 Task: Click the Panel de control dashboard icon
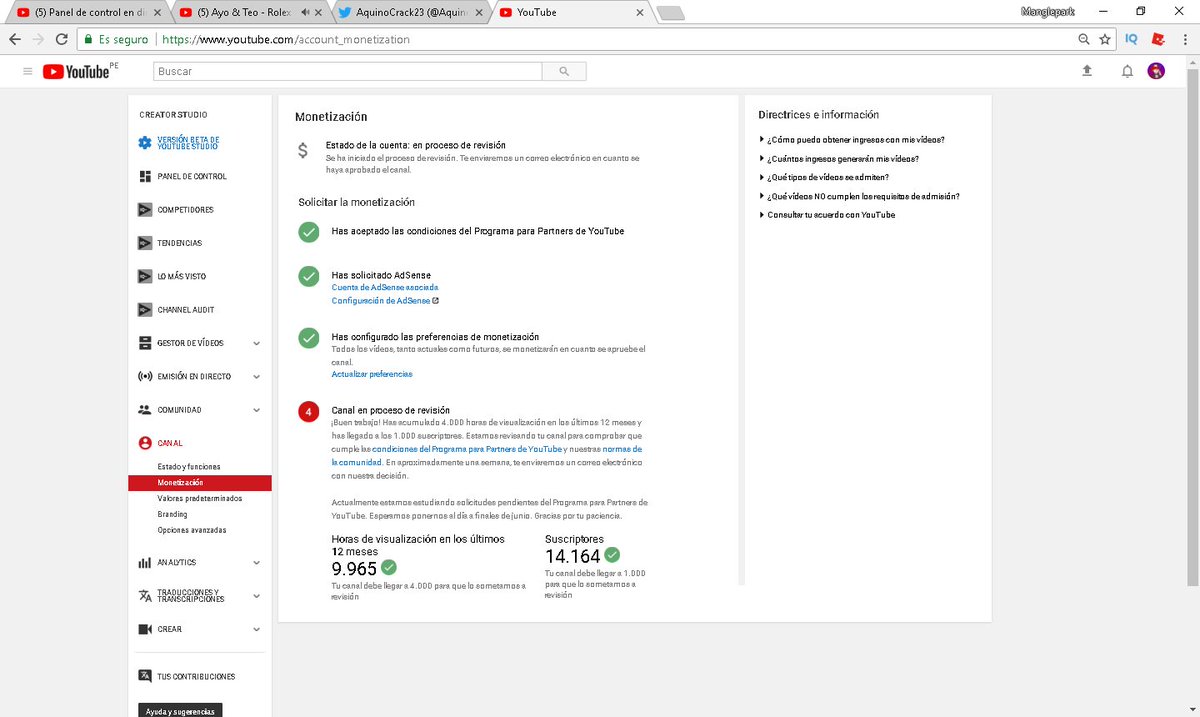click(145, 176)
